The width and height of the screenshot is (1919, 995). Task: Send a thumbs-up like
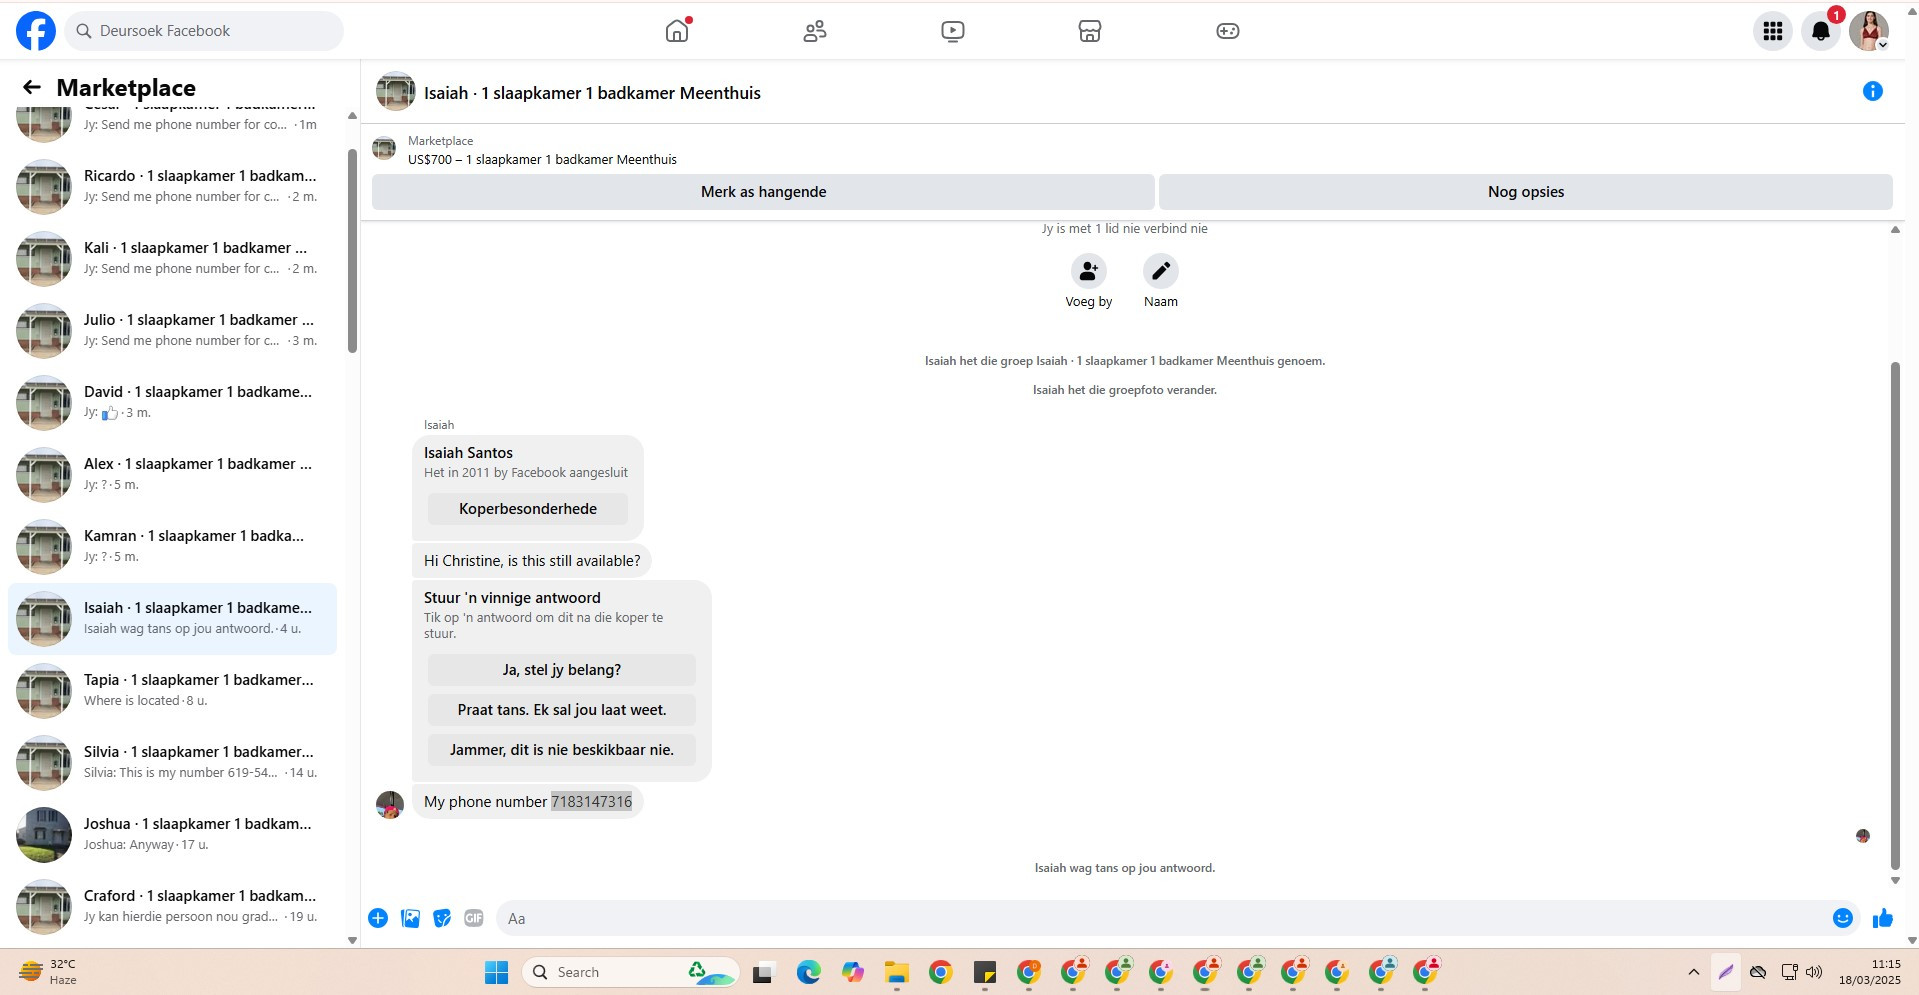tap(1883, 918)
